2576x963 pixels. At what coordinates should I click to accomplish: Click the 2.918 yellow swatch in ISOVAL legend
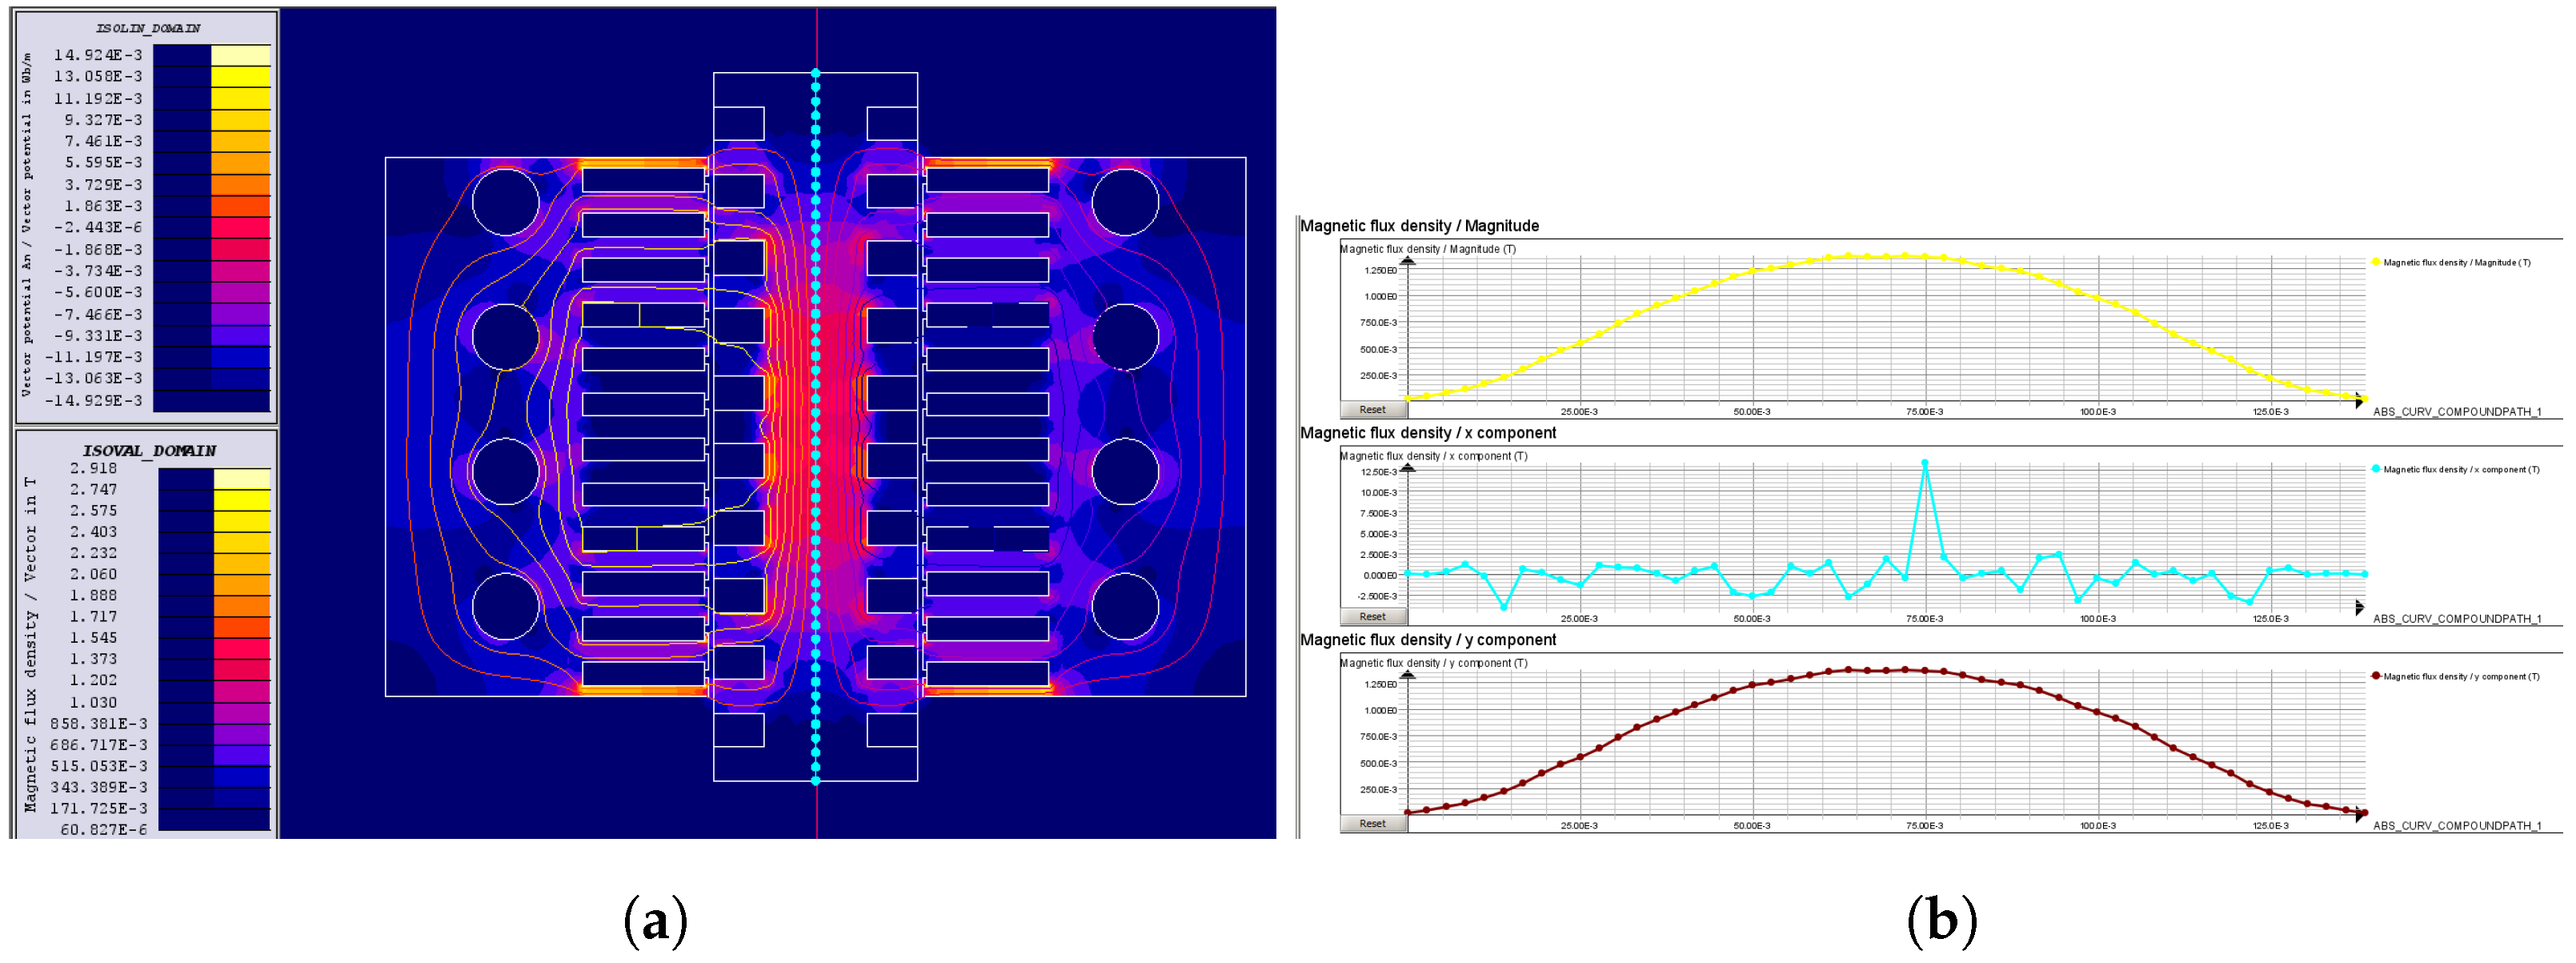coord(242,478)
